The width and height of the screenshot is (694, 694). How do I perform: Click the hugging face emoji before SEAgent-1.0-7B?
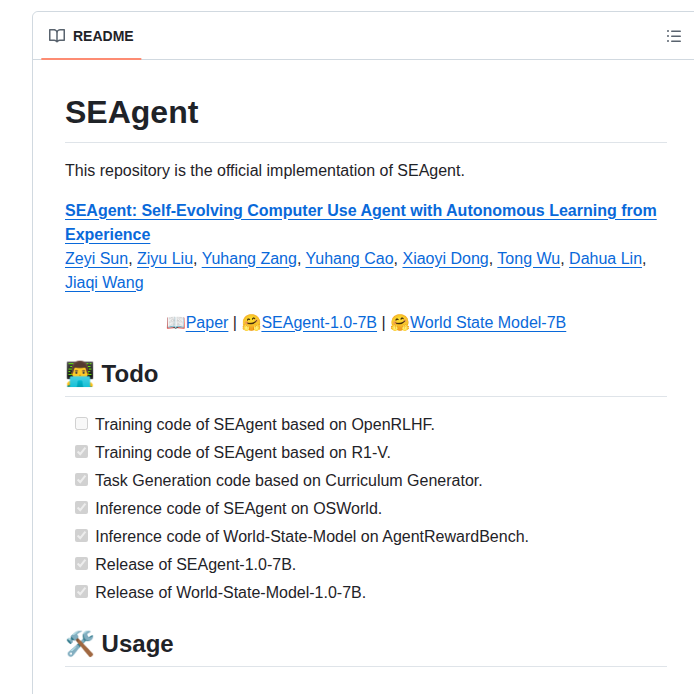[x=251, y=323]
